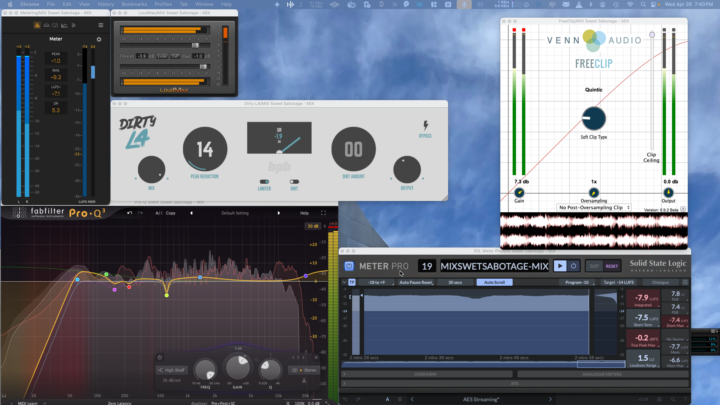
Task: Click the Copy button in Pro-Q 3
Action: point(171,213)
